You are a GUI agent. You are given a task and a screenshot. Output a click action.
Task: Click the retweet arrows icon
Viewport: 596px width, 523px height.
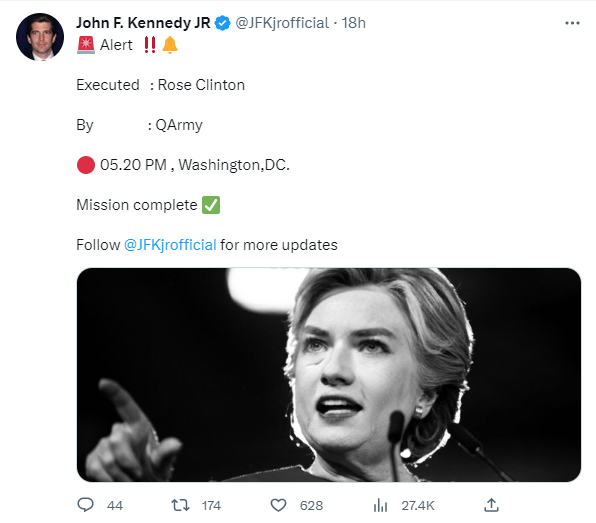point(180,505)
